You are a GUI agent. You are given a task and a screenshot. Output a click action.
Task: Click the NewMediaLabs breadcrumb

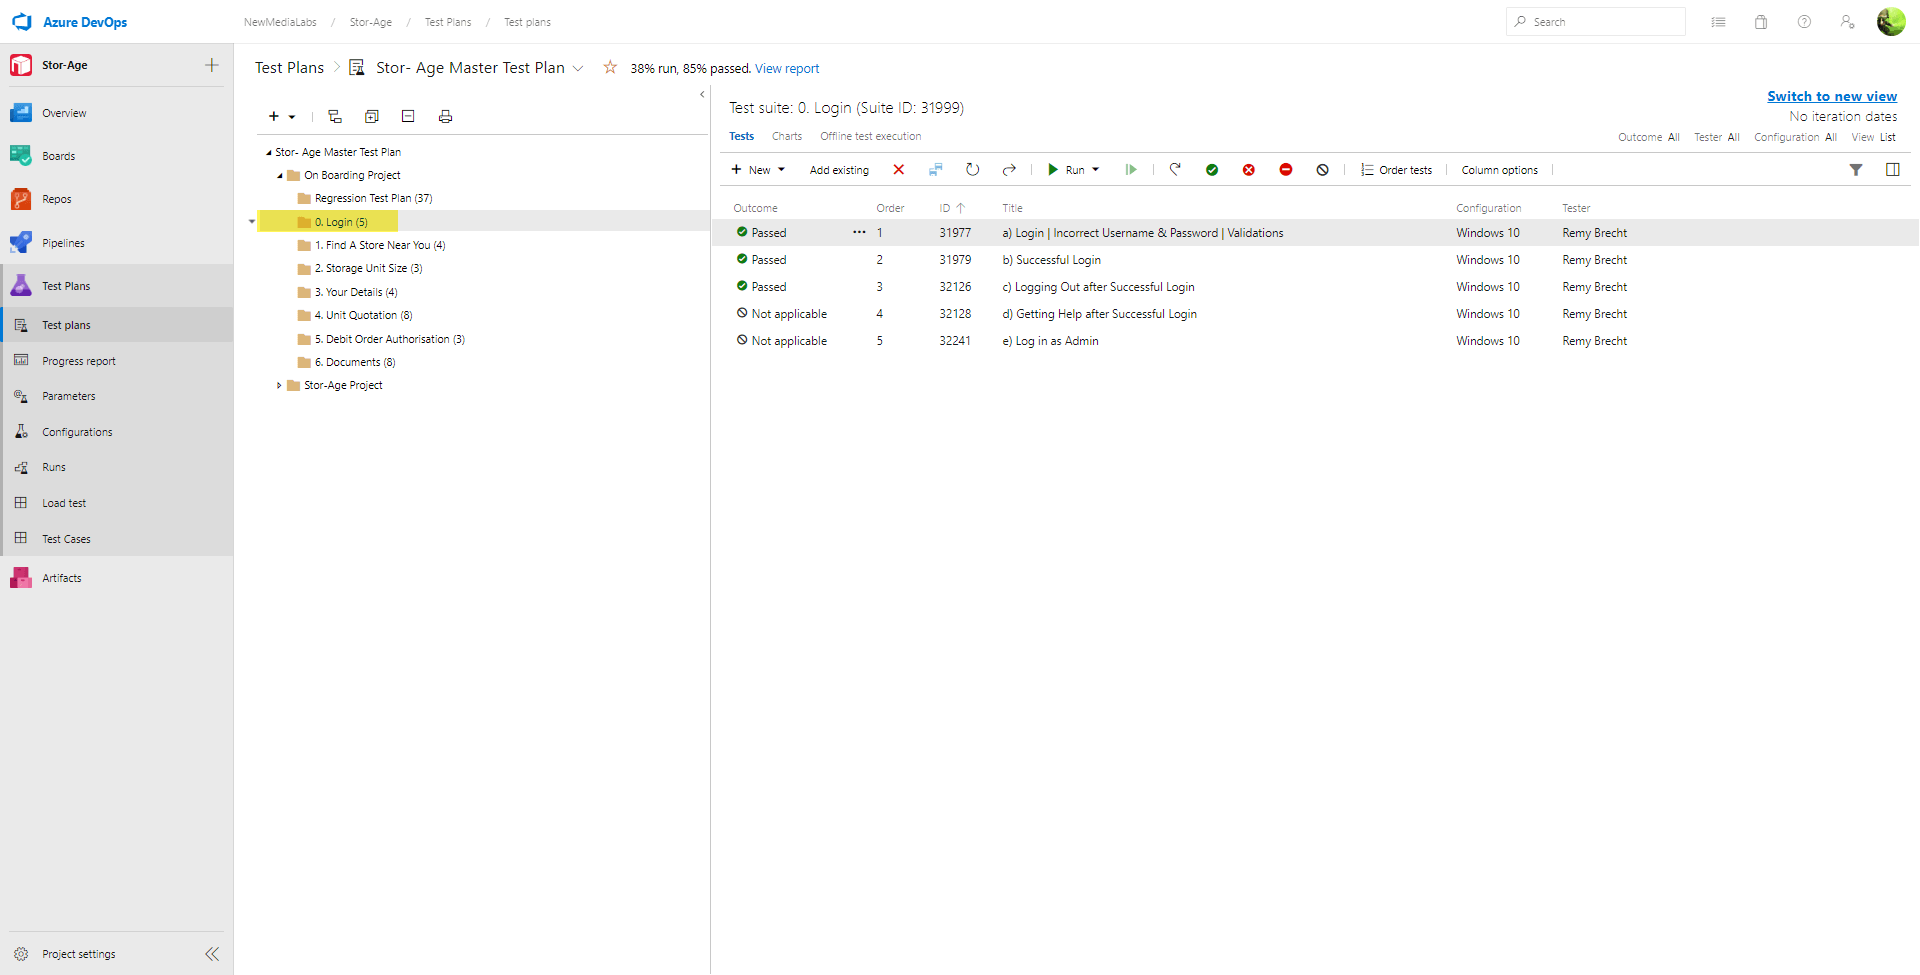pyautogui.click(x=280, y=22)
